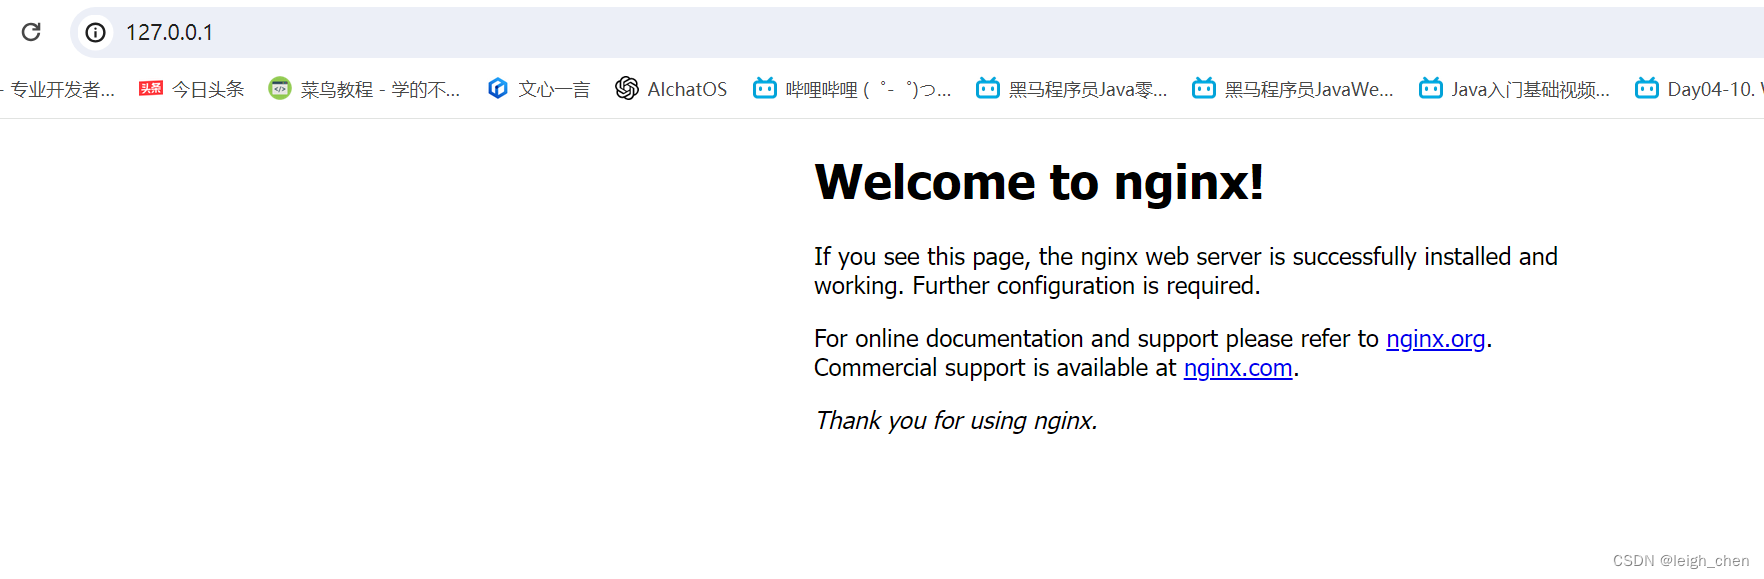Click the "Thank you for using nginx." text

point(956,421)
